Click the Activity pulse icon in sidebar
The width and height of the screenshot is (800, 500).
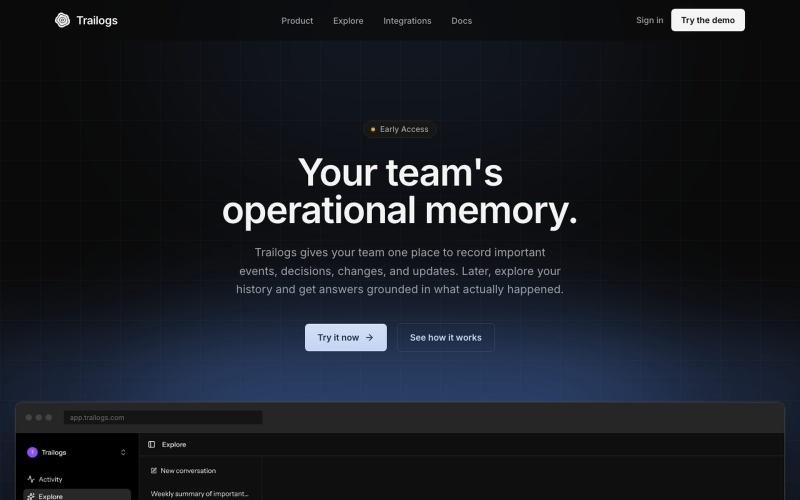click(31, 479)
